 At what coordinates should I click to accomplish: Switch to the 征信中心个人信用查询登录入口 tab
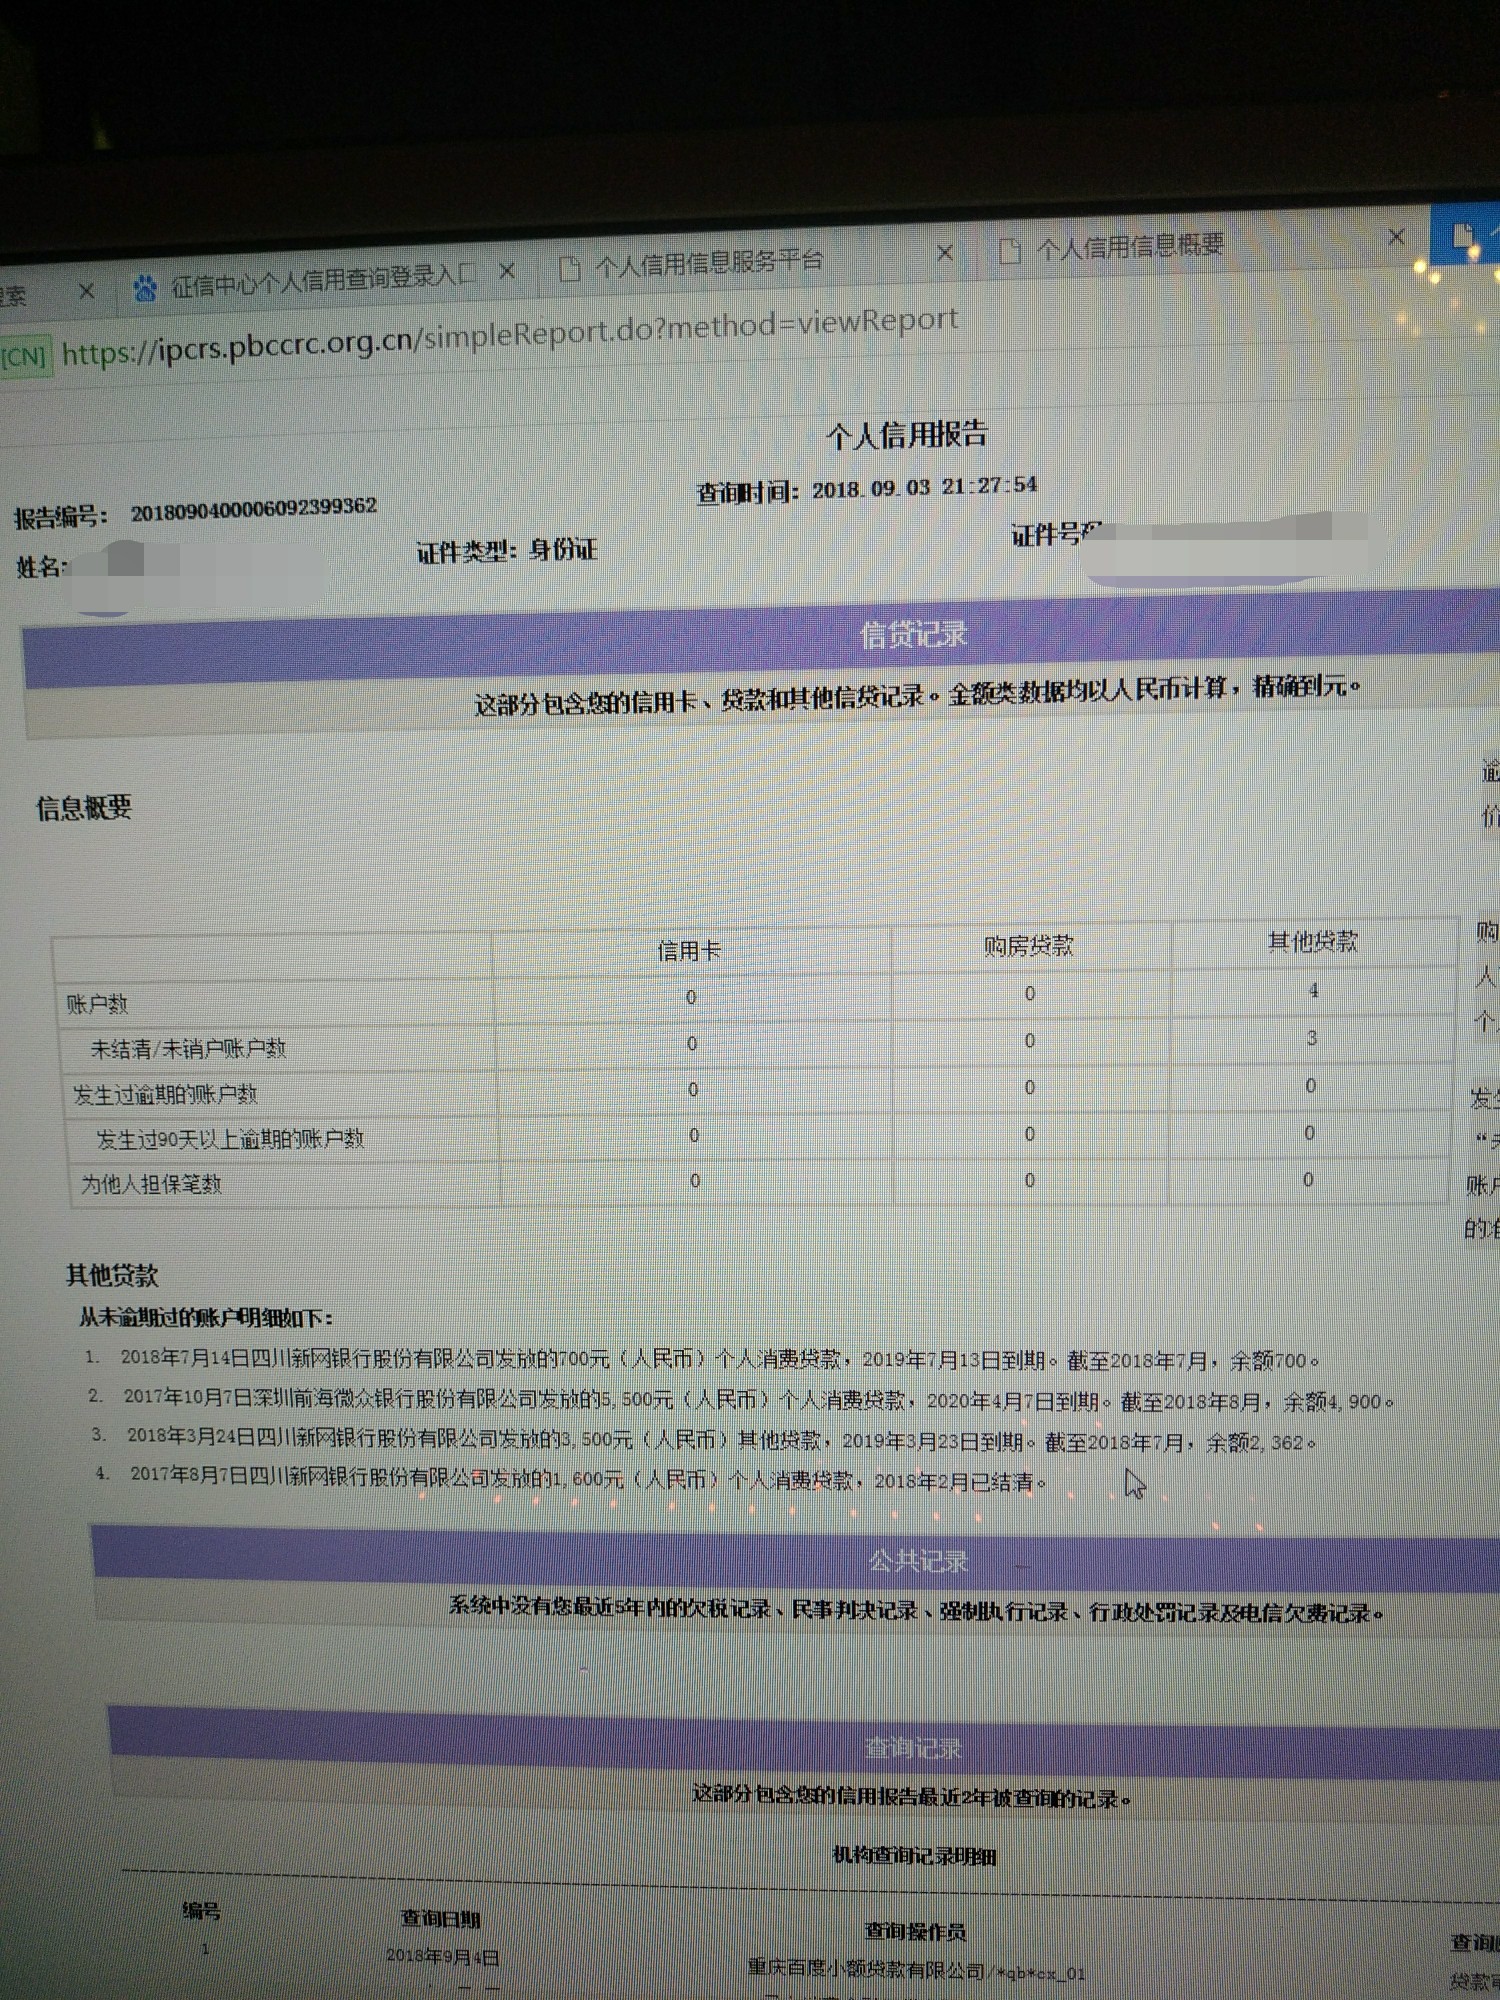[322, 282]
